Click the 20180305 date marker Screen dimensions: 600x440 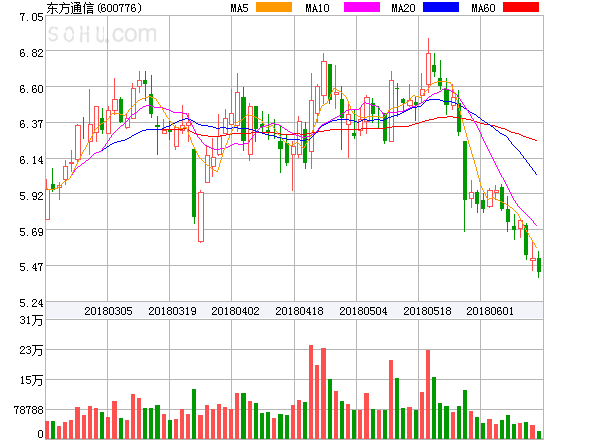point(108,311)
